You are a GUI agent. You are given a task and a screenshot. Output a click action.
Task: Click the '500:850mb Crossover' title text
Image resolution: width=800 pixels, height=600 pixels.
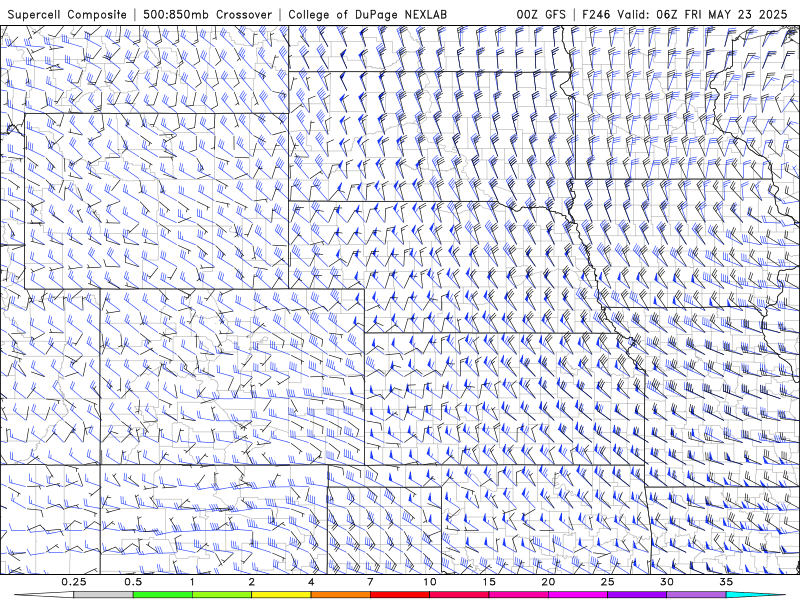click(208, 14)
